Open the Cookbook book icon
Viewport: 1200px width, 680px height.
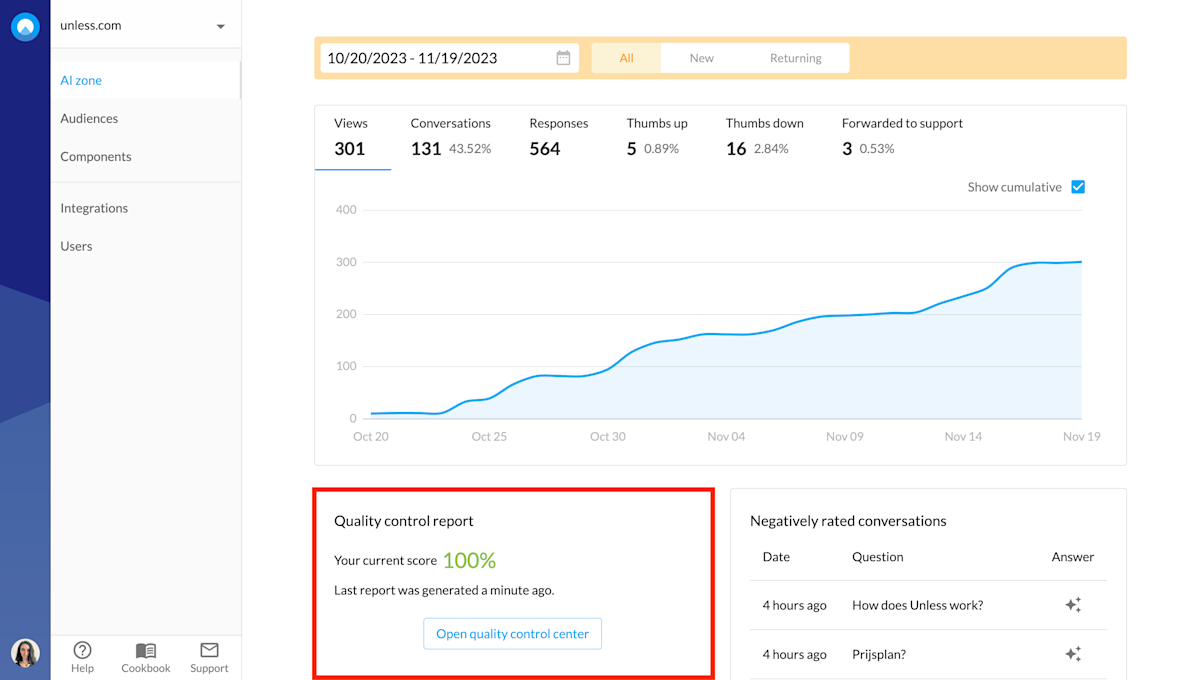[146, 650]
